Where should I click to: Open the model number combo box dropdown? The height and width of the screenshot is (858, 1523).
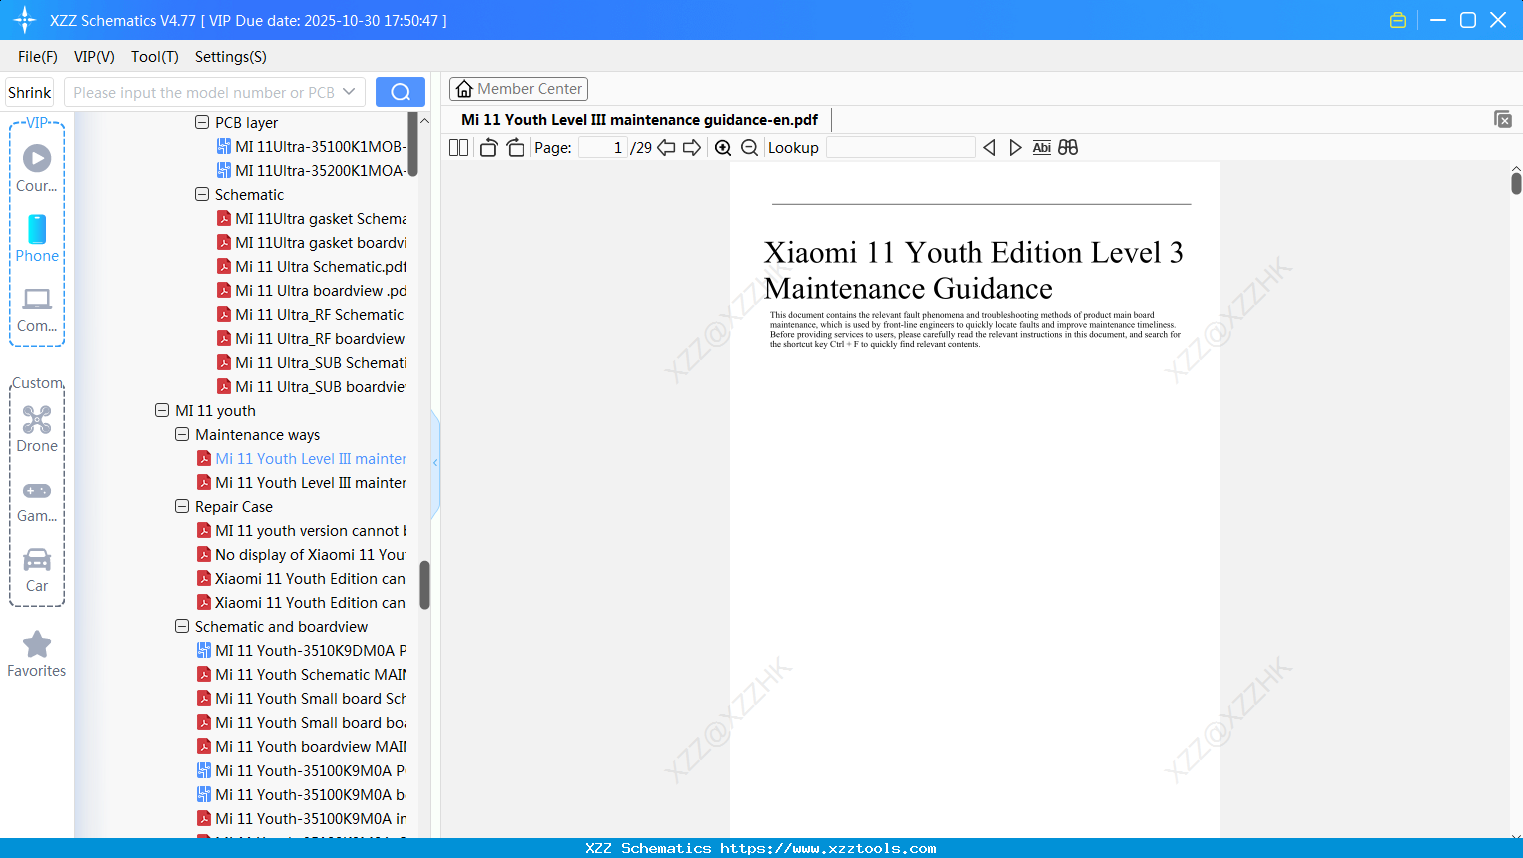351,91
